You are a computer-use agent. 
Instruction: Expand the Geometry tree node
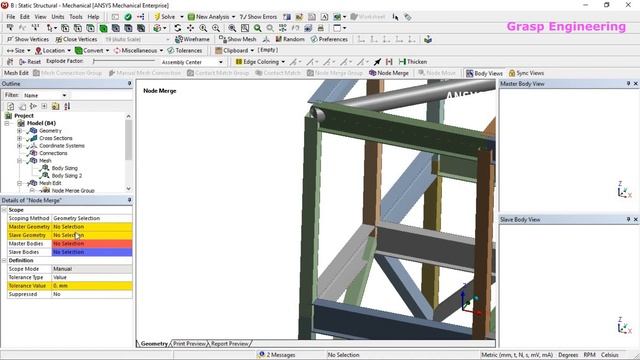19,131
